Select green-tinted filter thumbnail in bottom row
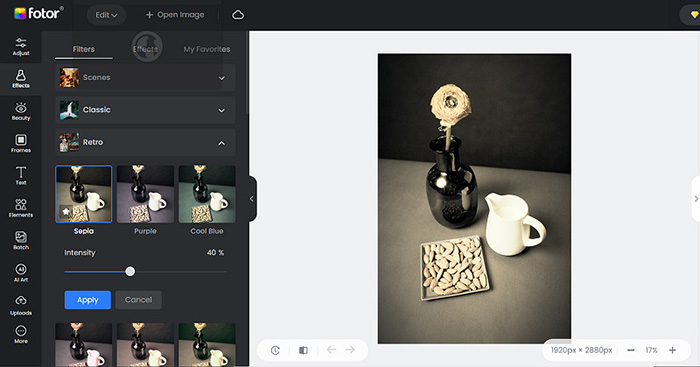 207,344
